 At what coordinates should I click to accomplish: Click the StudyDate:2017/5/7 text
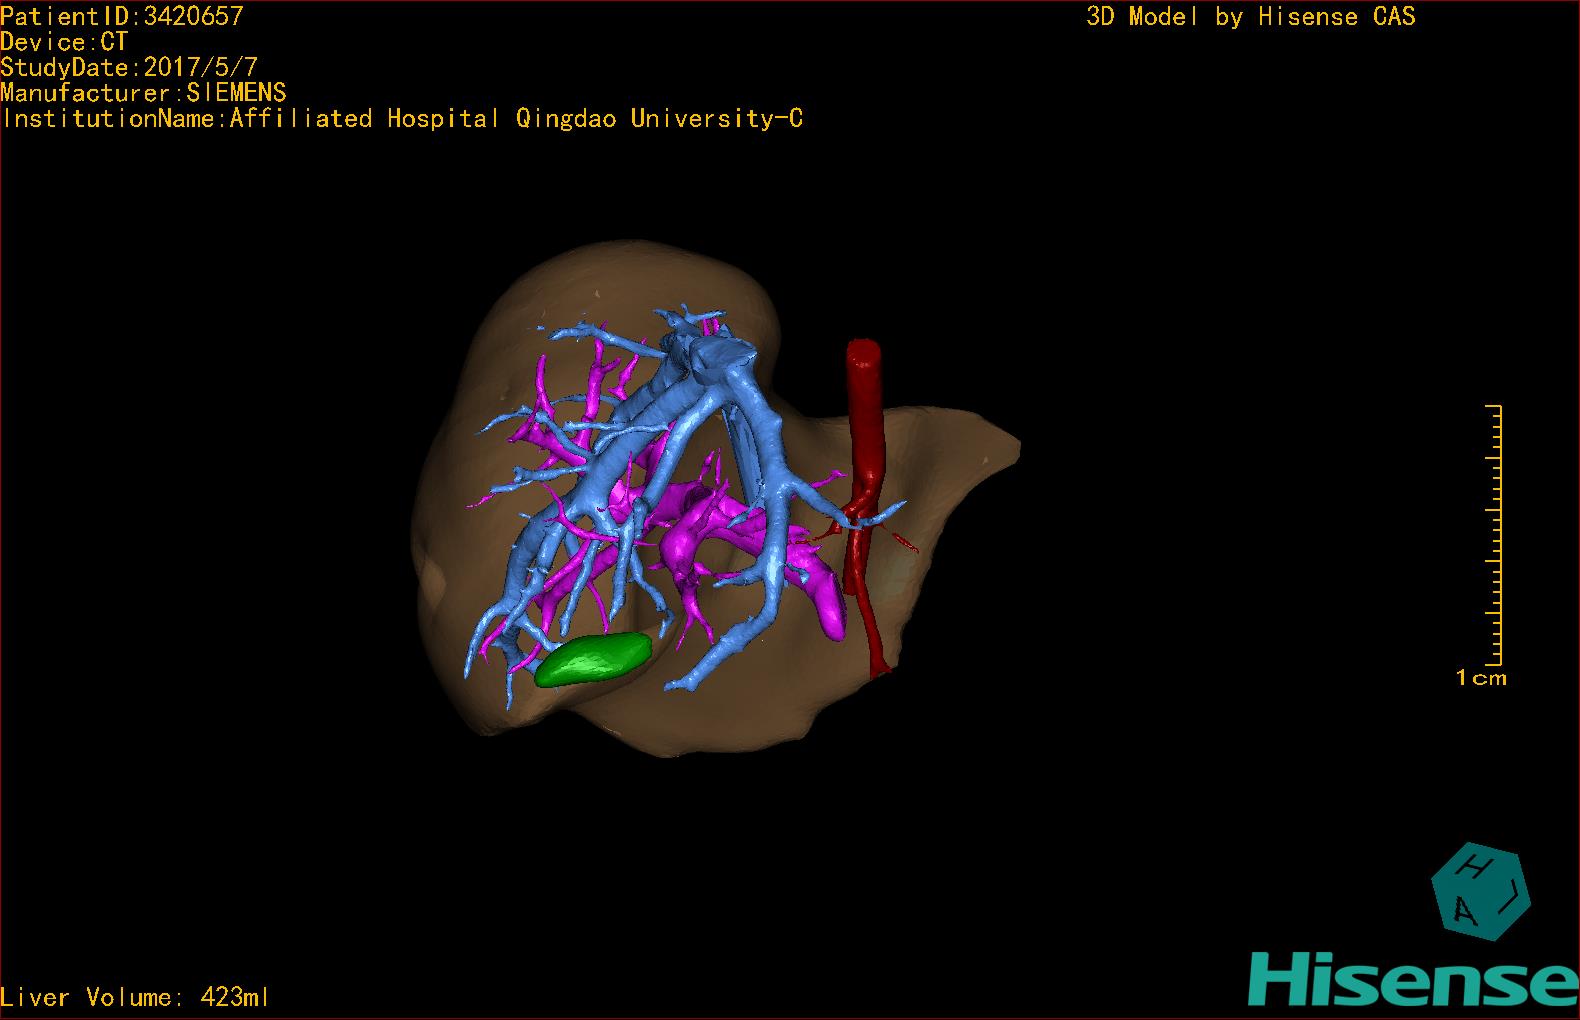point(129,68)
